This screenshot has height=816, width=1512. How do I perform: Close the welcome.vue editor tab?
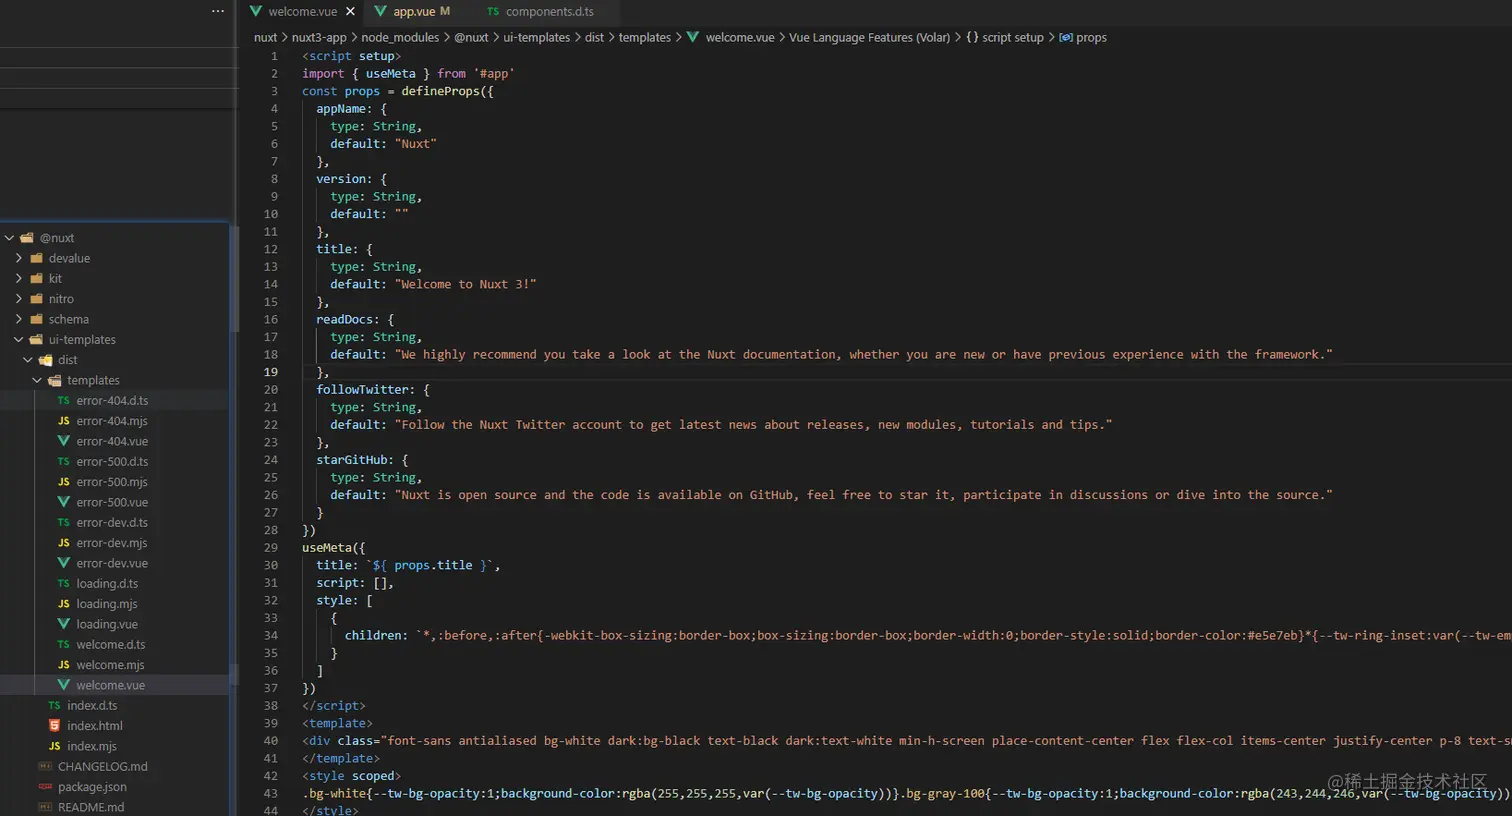pyautogui.click(x=350, y=12)
